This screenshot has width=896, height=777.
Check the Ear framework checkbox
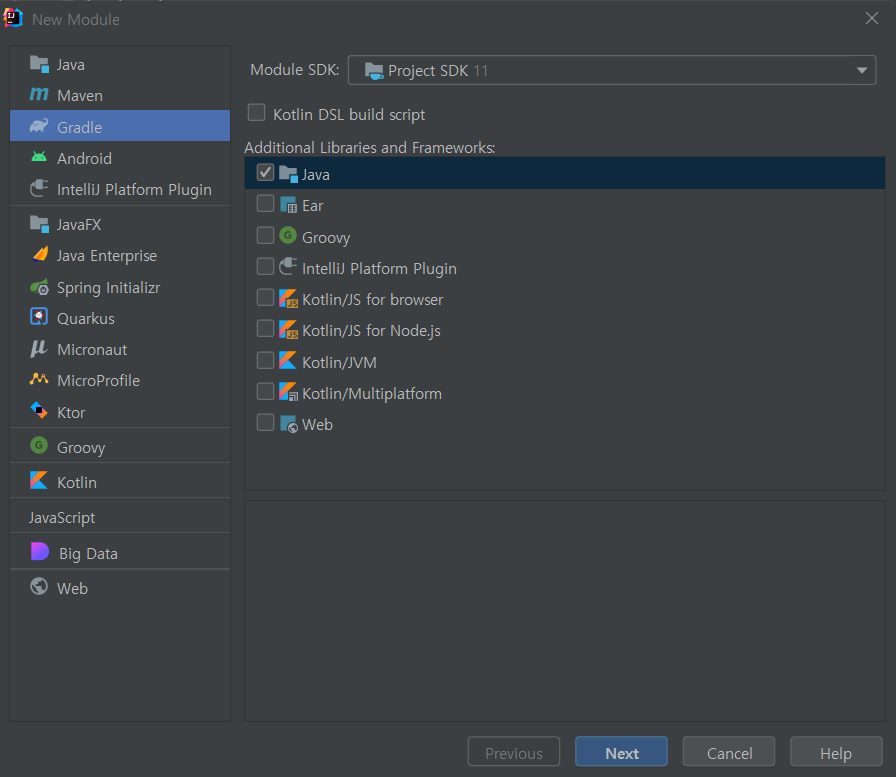click(x=265, y=203)
